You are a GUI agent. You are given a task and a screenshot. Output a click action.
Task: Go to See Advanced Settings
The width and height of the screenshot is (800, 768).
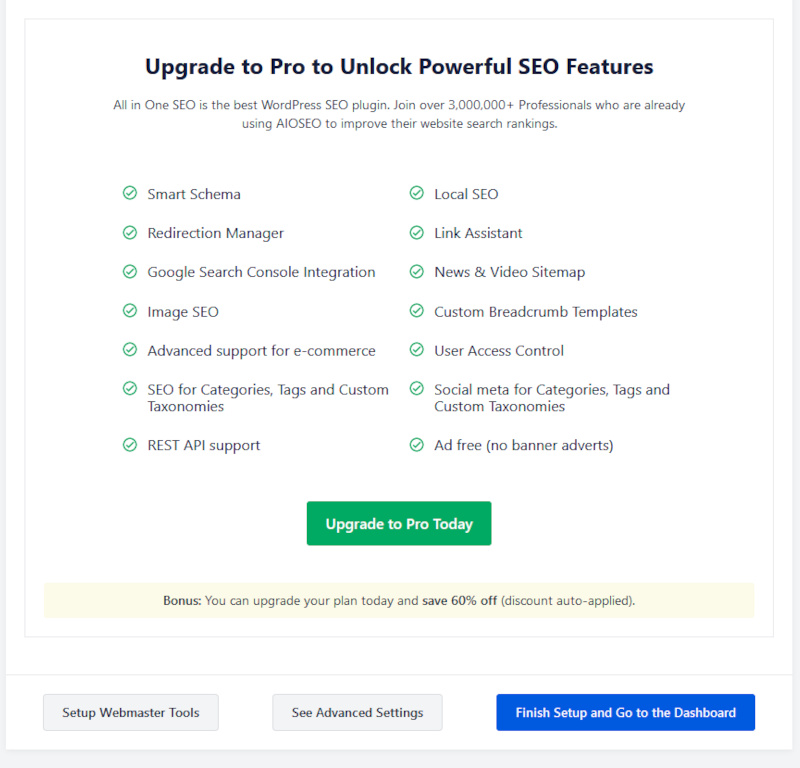click(357, 712)
